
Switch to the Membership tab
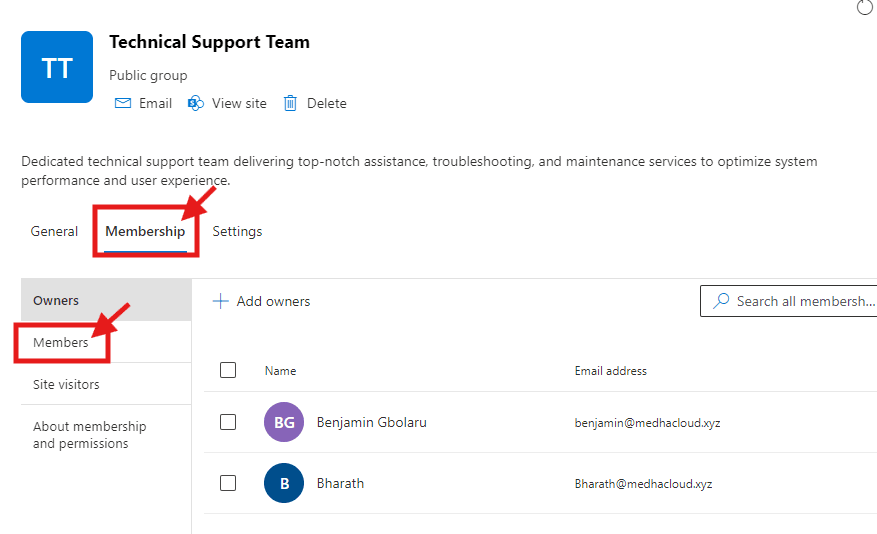pyautogui.click(x=145, y=231)
